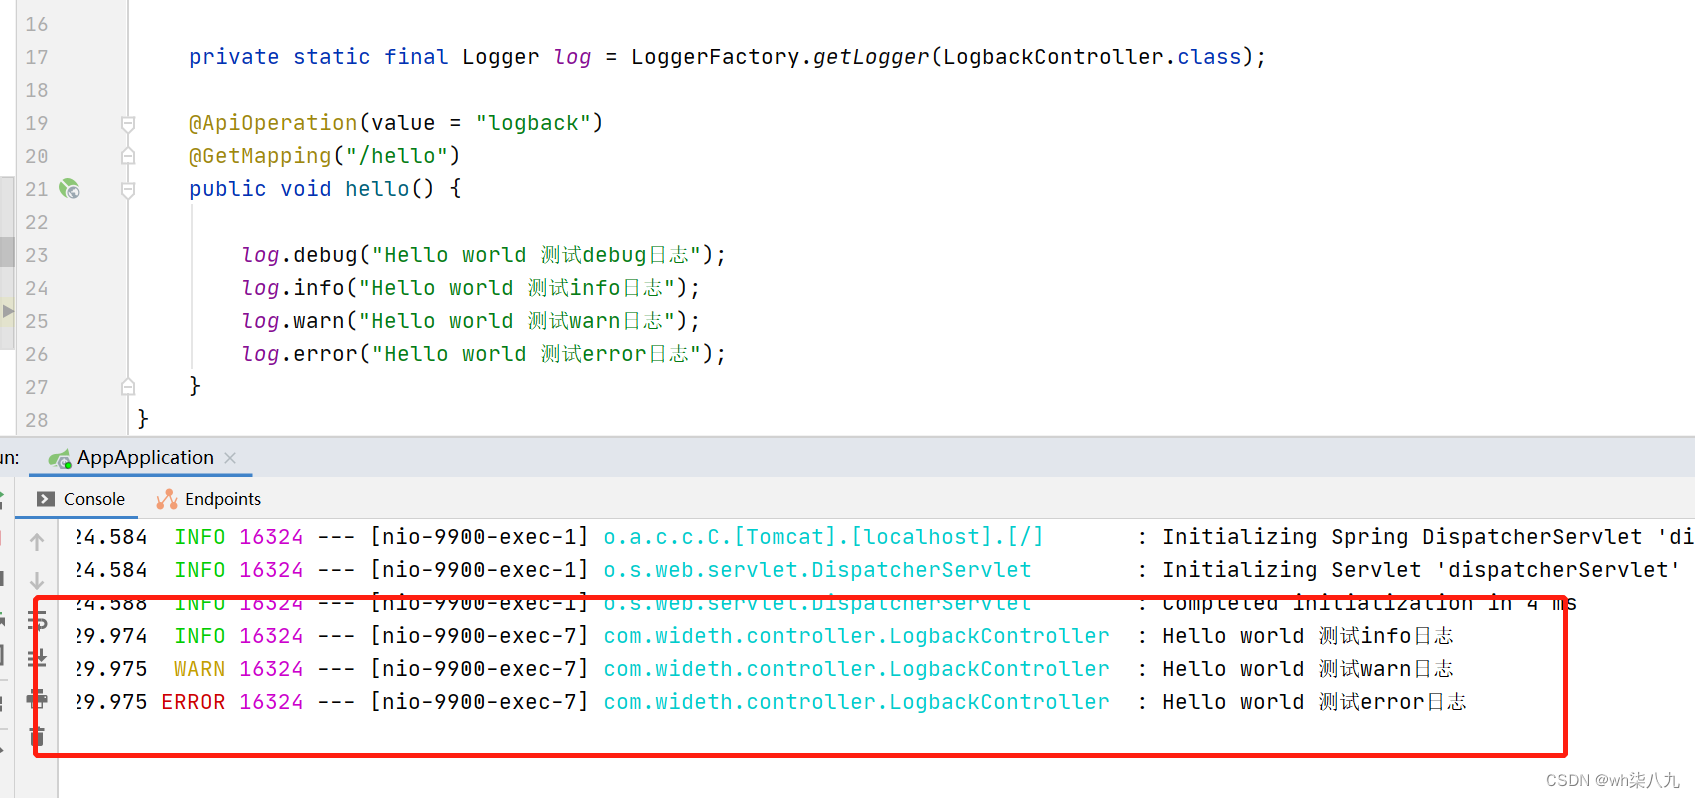Collapse the @ApiOperation annotation fold on line 19

(x=128, y=123)
